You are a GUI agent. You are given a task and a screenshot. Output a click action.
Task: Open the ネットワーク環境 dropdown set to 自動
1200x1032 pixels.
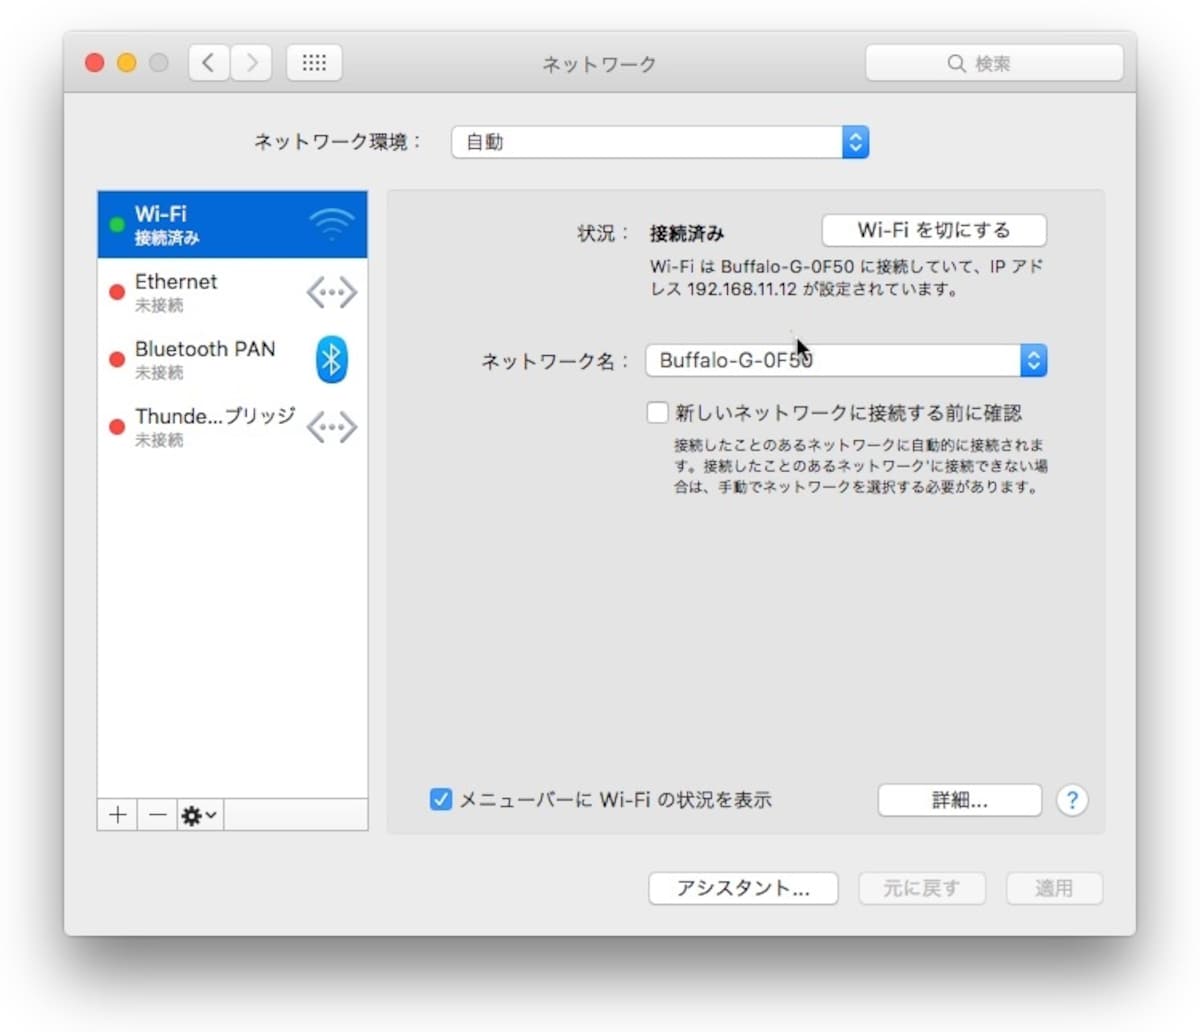click(660, 142)
